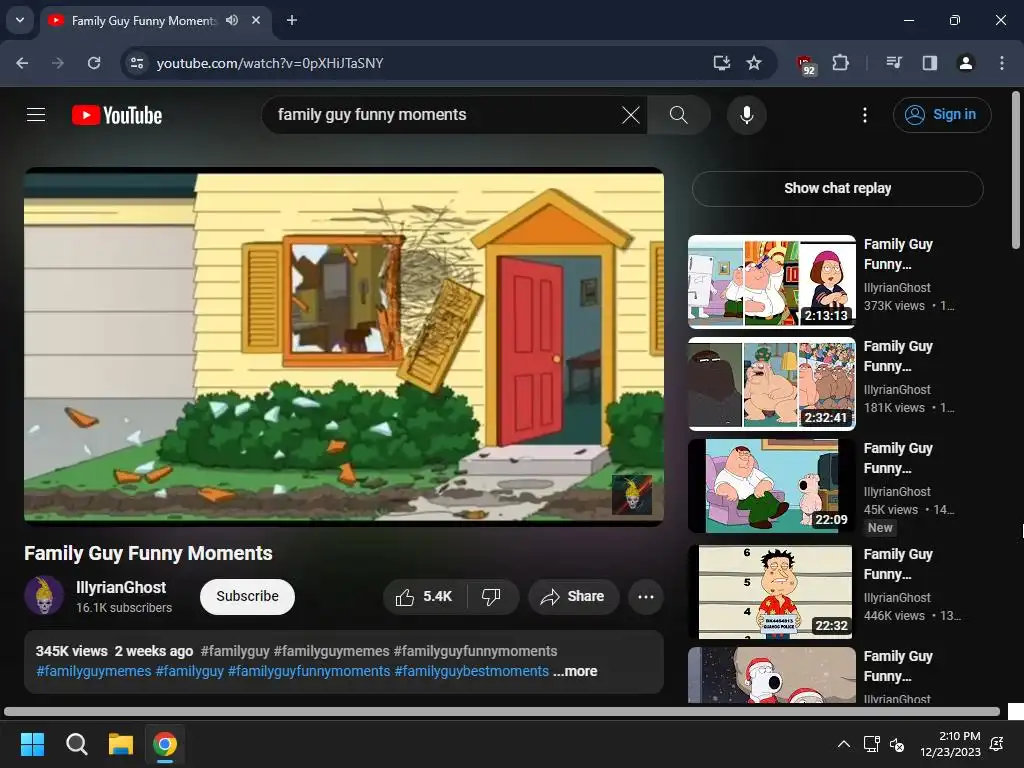Open network status tray icon
This screenshot has height=768, width=1024.
[871, 744]
